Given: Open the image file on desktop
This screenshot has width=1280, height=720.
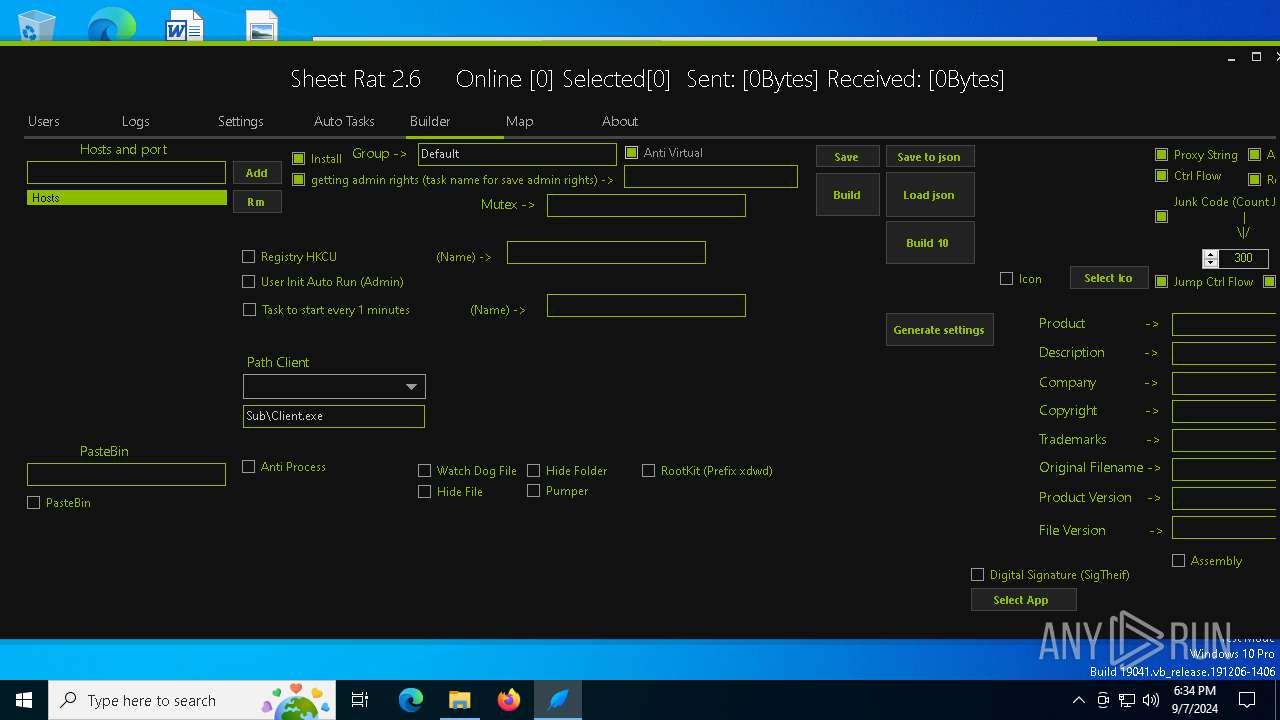Looking at the screenshot, I should pos(262,25).
